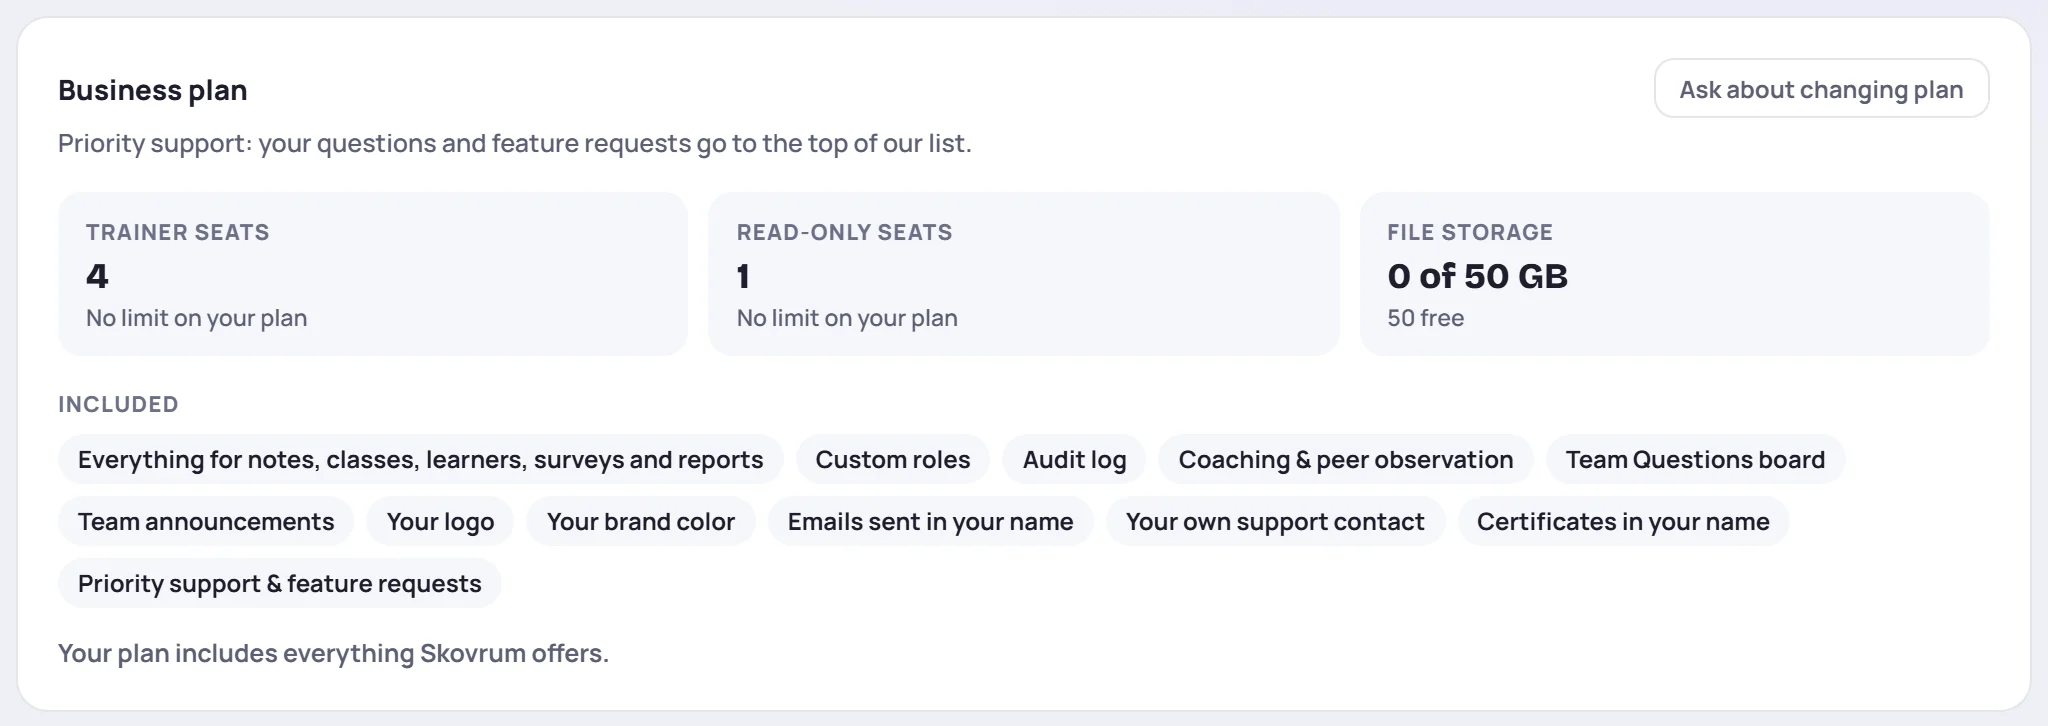
Task: Click the Business plan heading
Action: click(153, 90)
